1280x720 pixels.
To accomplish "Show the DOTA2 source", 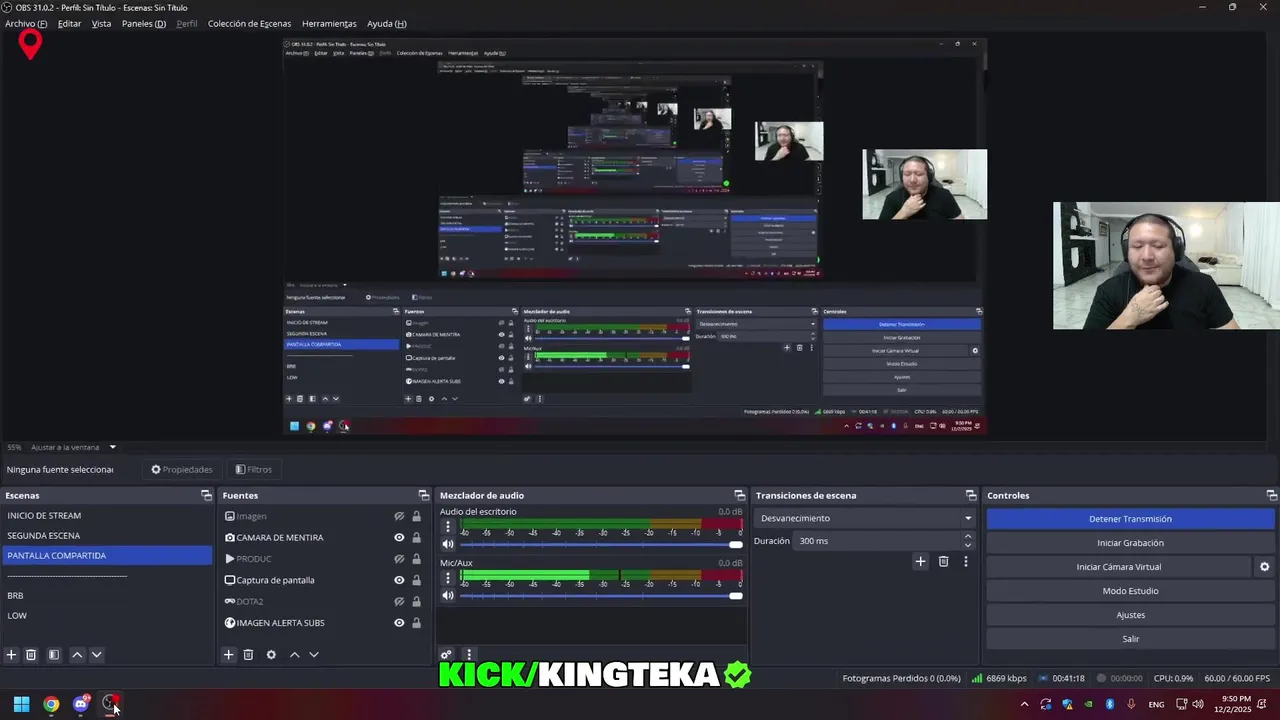I will coord(399,601).
